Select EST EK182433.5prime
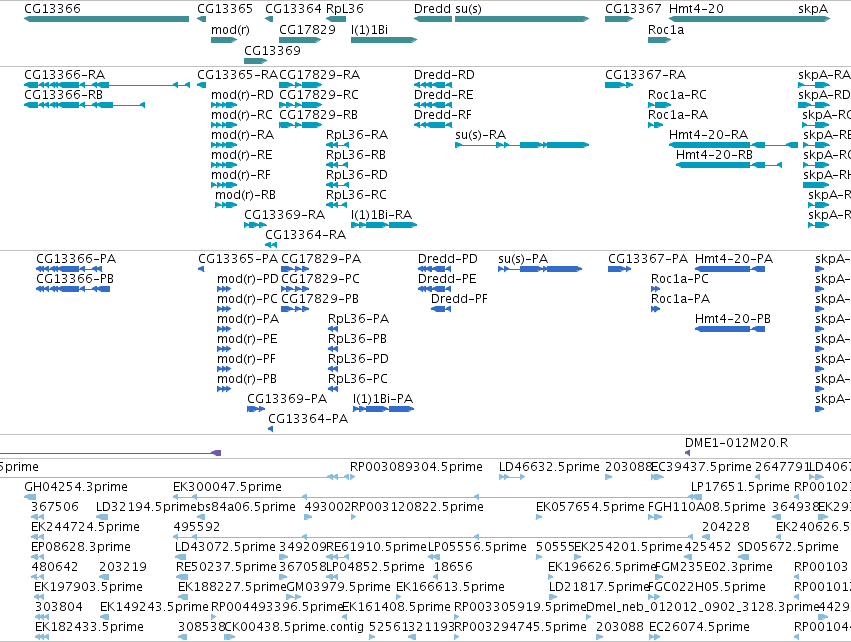 [42, 637]
